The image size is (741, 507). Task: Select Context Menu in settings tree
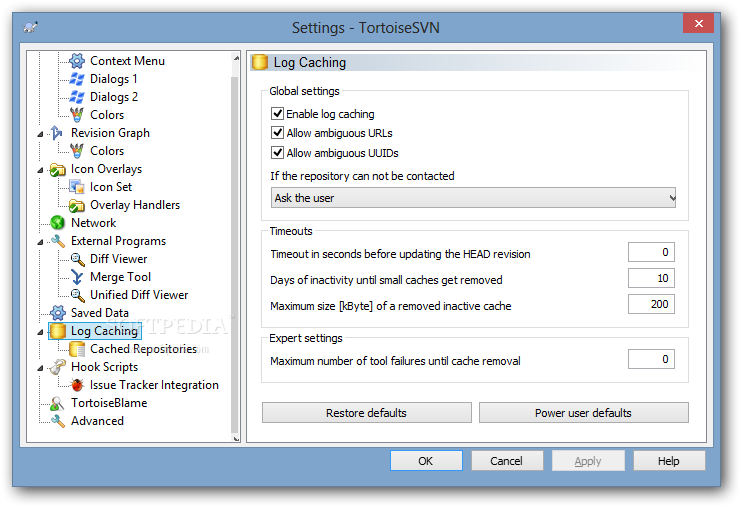click(127, 61)
